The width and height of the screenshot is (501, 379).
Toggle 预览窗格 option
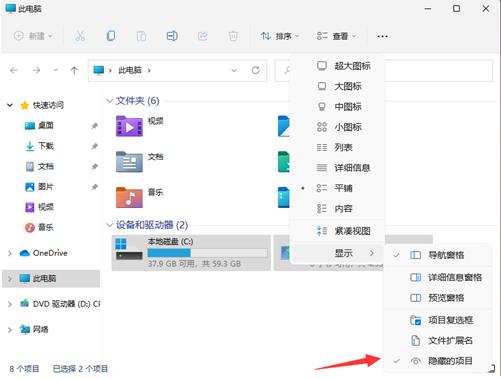438,298
